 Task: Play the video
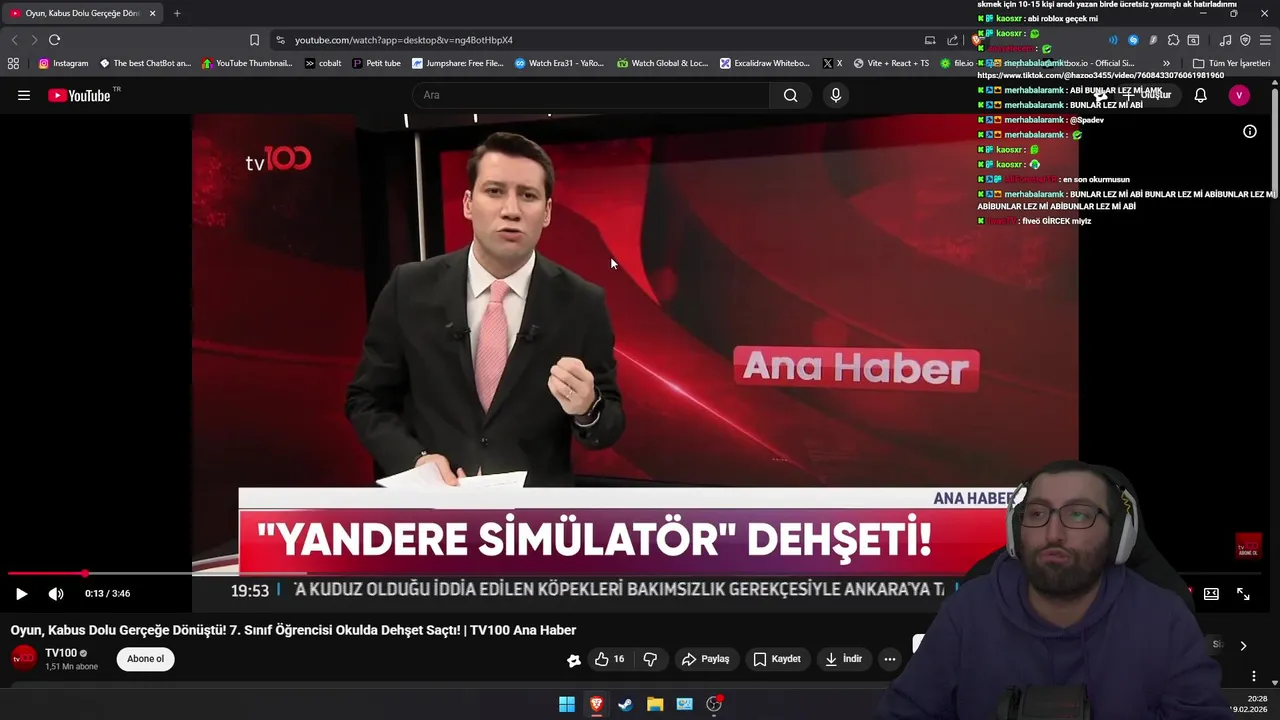pos(21,593)
